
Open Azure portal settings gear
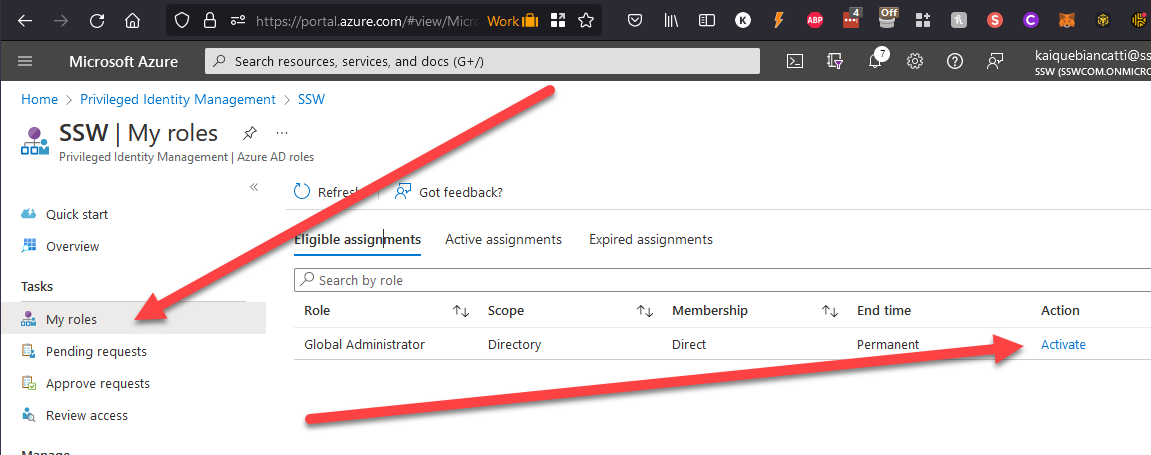click(x=915, y=61)
